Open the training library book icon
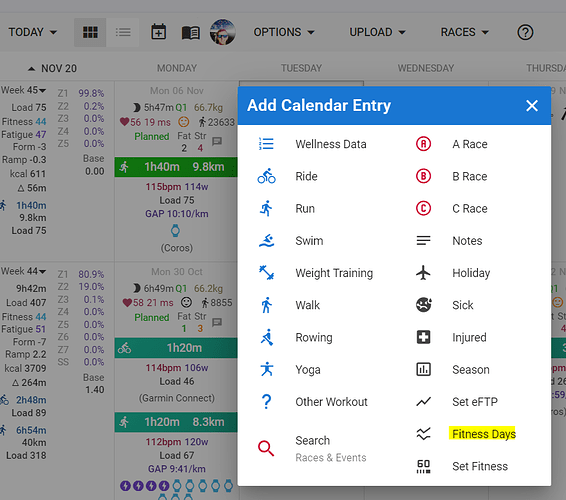Viewport: 566px width, 500px height. [191, 32]
